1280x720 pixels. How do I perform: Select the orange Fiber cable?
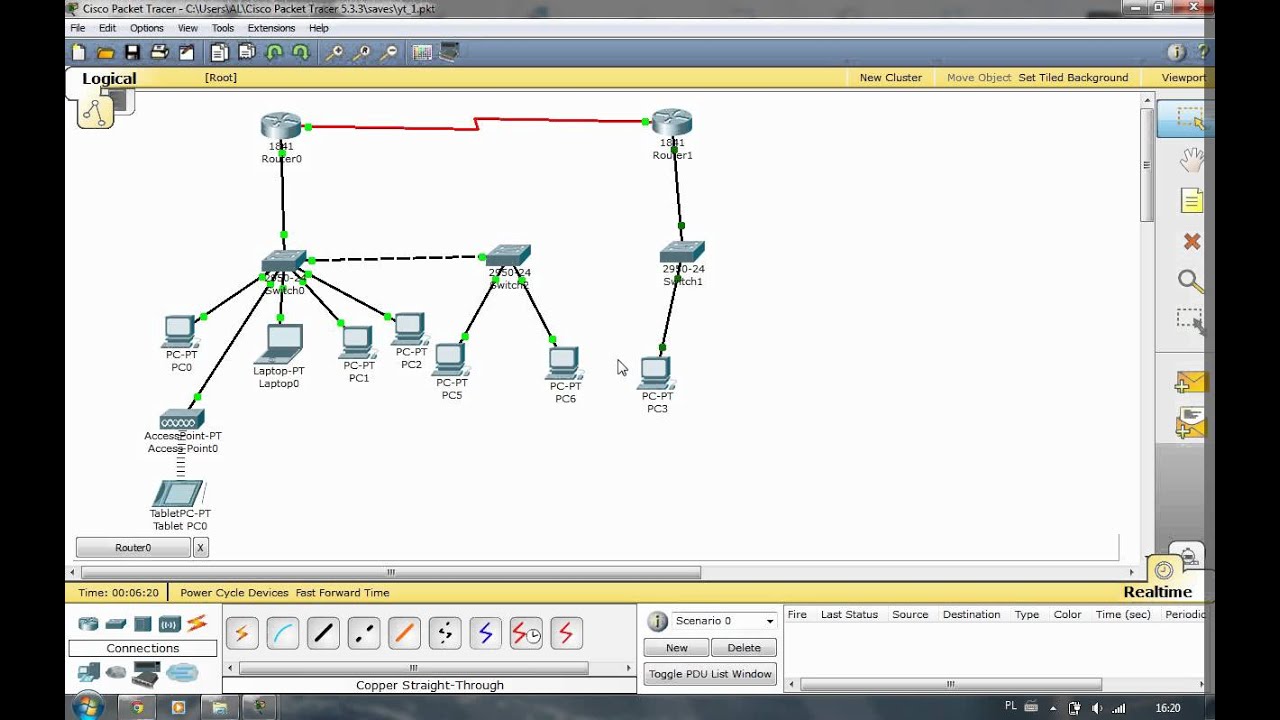[404, 633]
